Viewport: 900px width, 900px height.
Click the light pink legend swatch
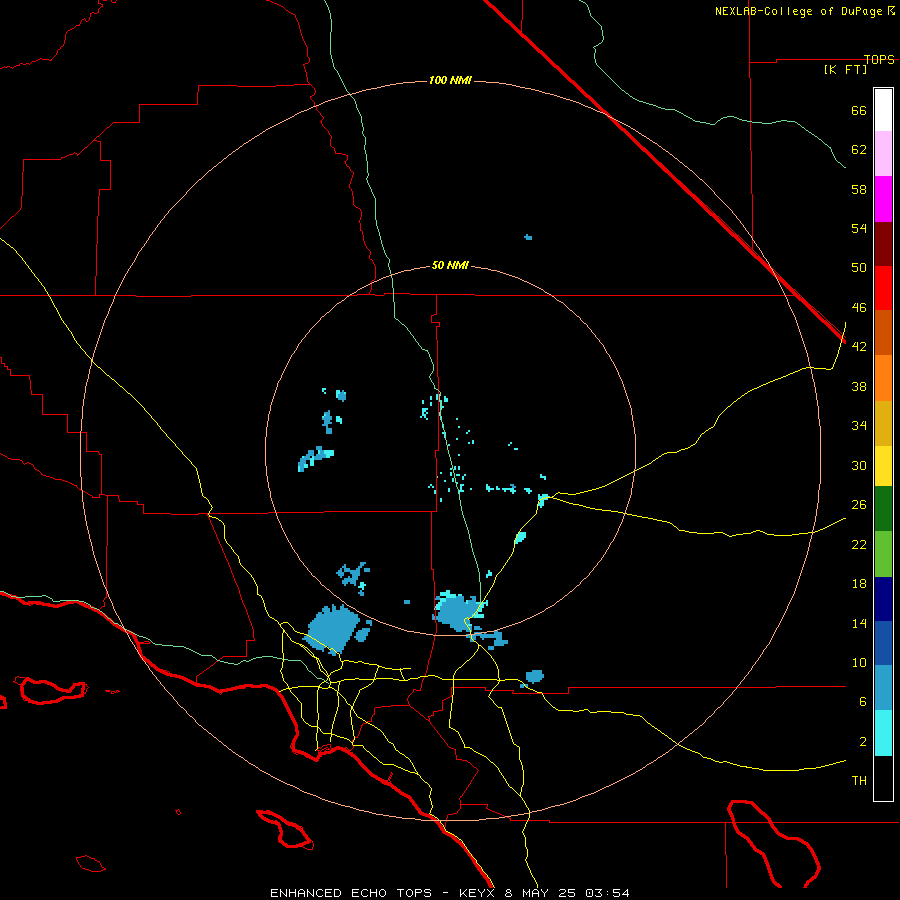883,153
